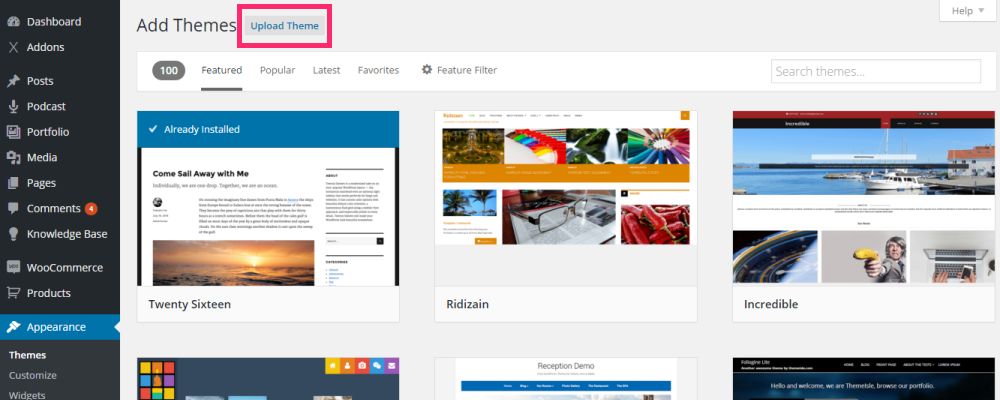Screen dimensions: 1000x400
Task: Open the Comments speech bubble icon
Action: [13, 209]
